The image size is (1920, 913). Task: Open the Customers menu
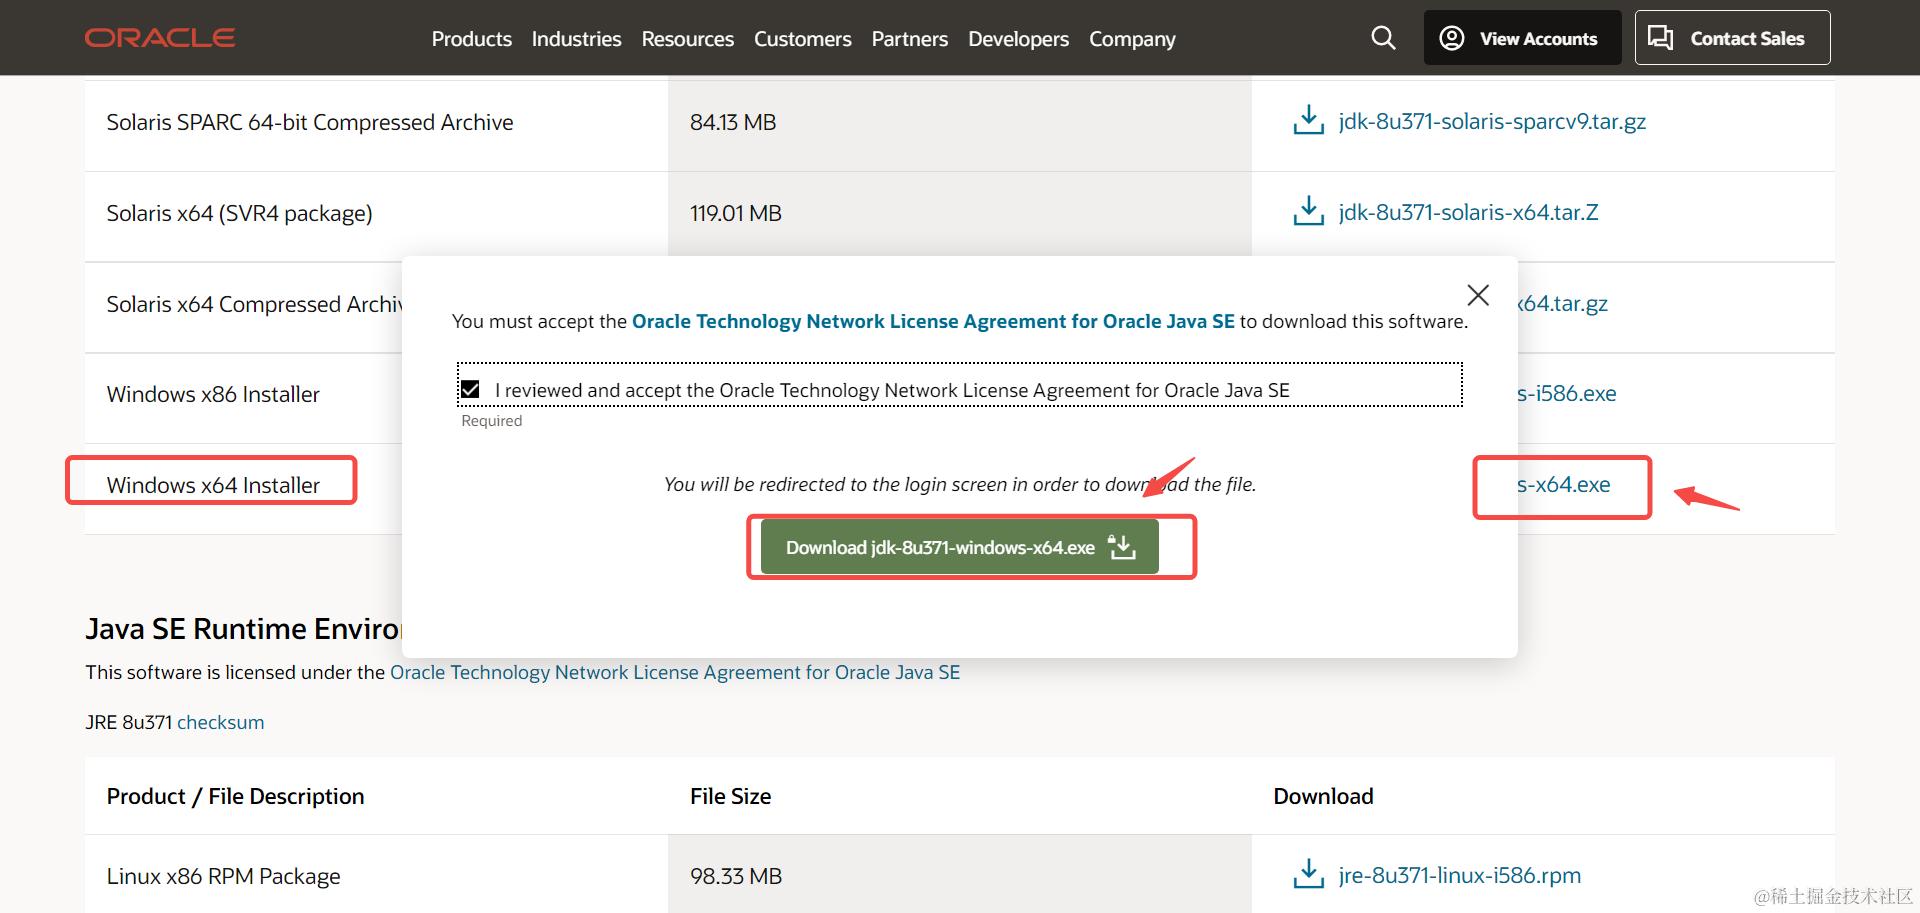803,39
